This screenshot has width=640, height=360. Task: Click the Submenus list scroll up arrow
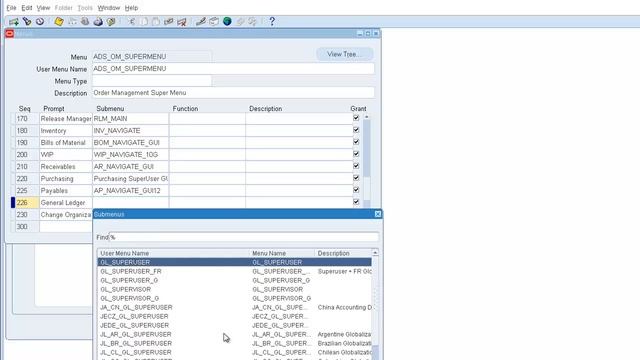pos(375,253)
